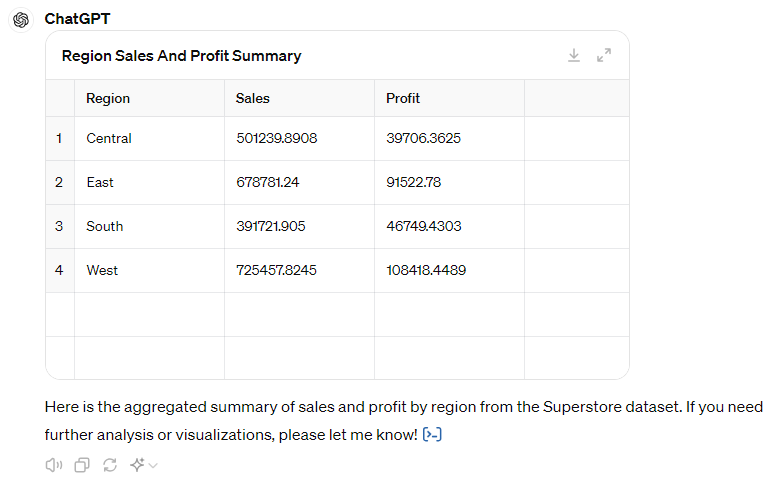Select the East region cell
This screenshot has width=777, height=492.
pyautogui.click(x=100, y=182)
